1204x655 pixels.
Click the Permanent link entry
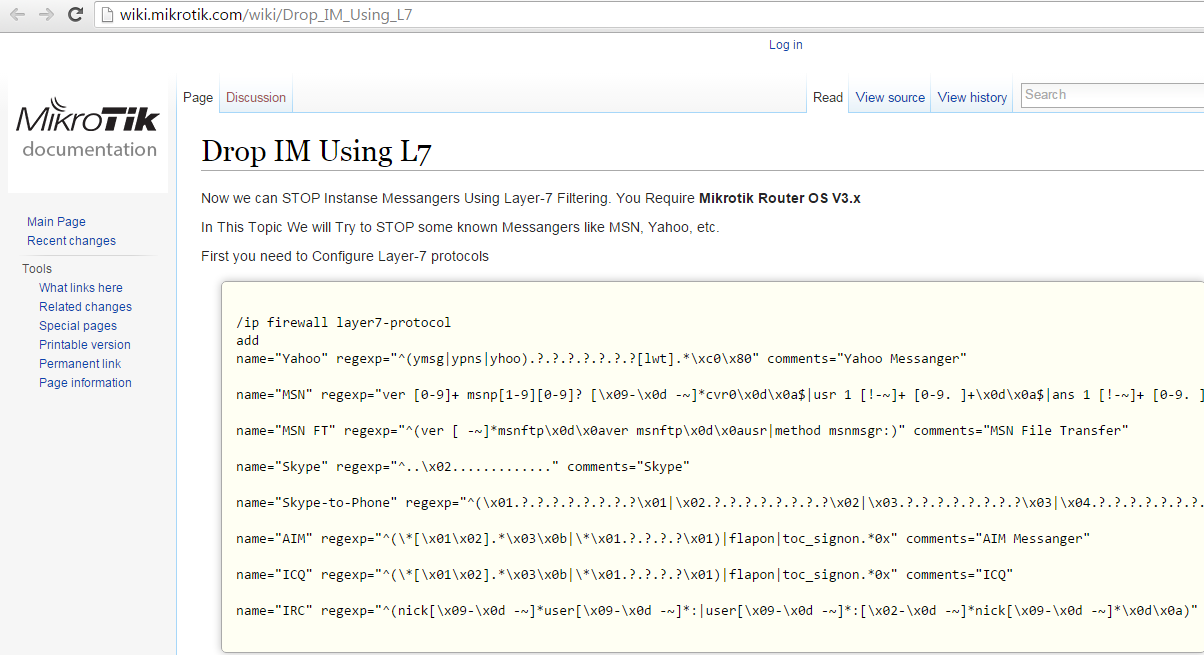80,364
